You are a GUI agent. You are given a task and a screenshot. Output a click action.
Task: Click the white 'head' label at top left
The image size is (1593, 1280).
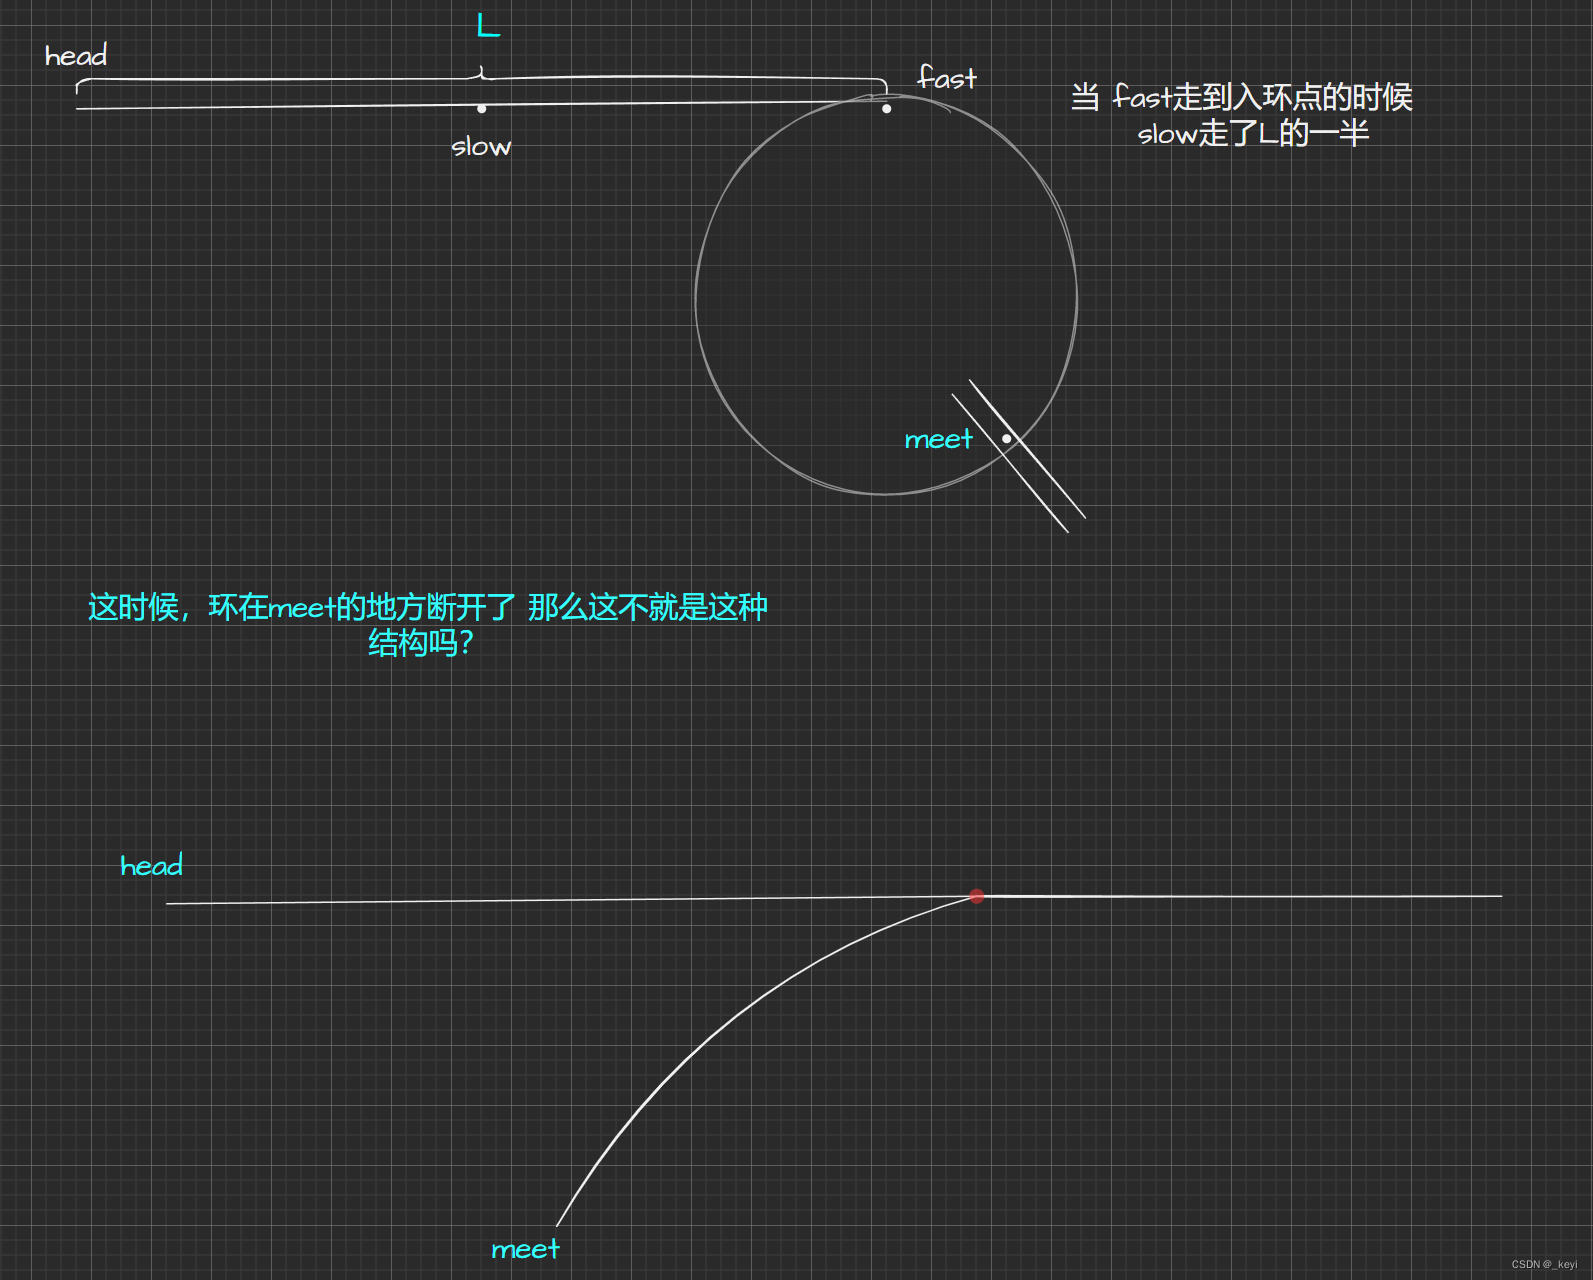click(x=76, y=55)
